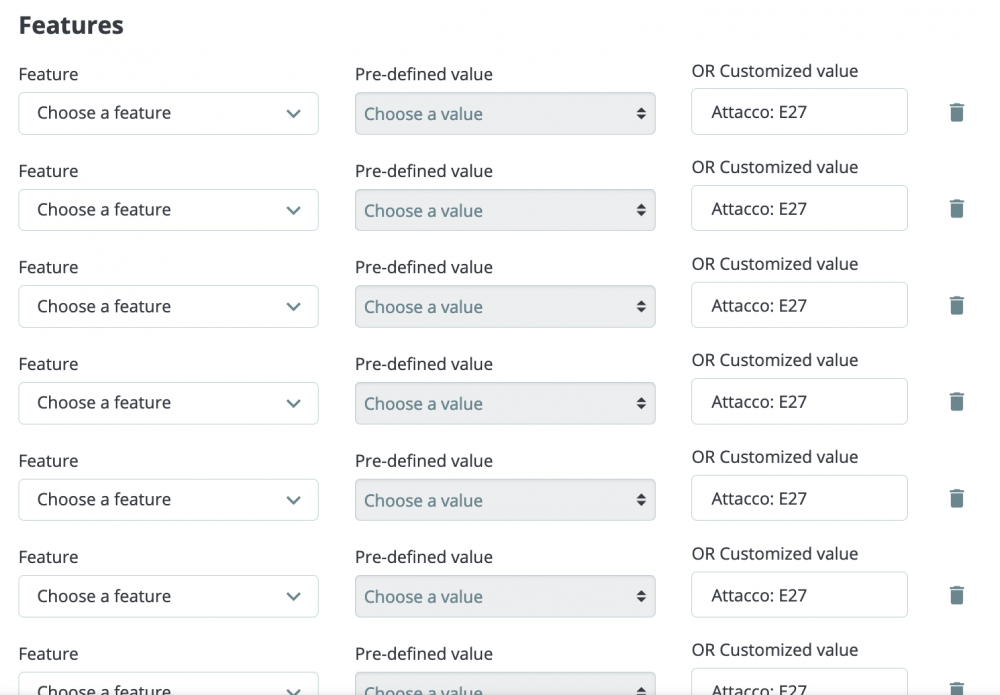Open the fourth 'Choose a feature' dropdown
This screenshot has height=695, width=1000.
pos(168,403)
